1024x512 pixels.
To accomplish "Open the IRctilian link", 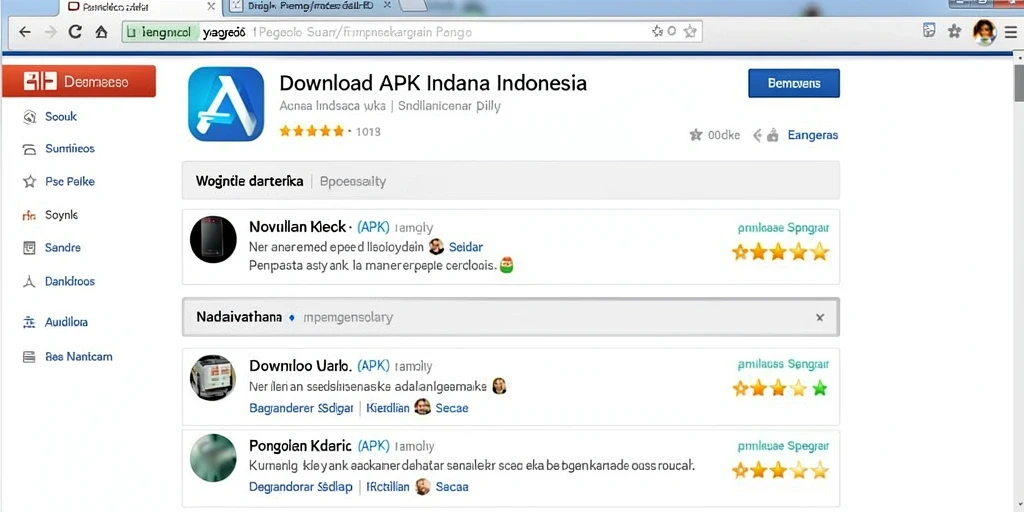I will (x=388, y=487).
